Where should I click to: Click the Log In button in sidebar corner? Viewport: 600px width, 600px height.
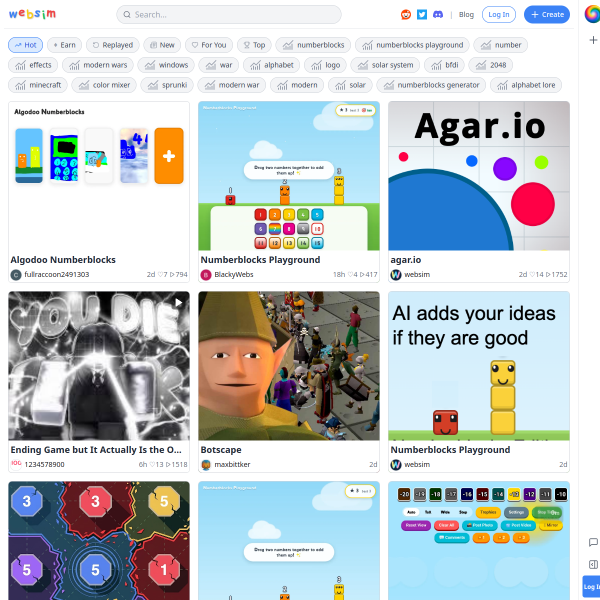tap(592, 587)
